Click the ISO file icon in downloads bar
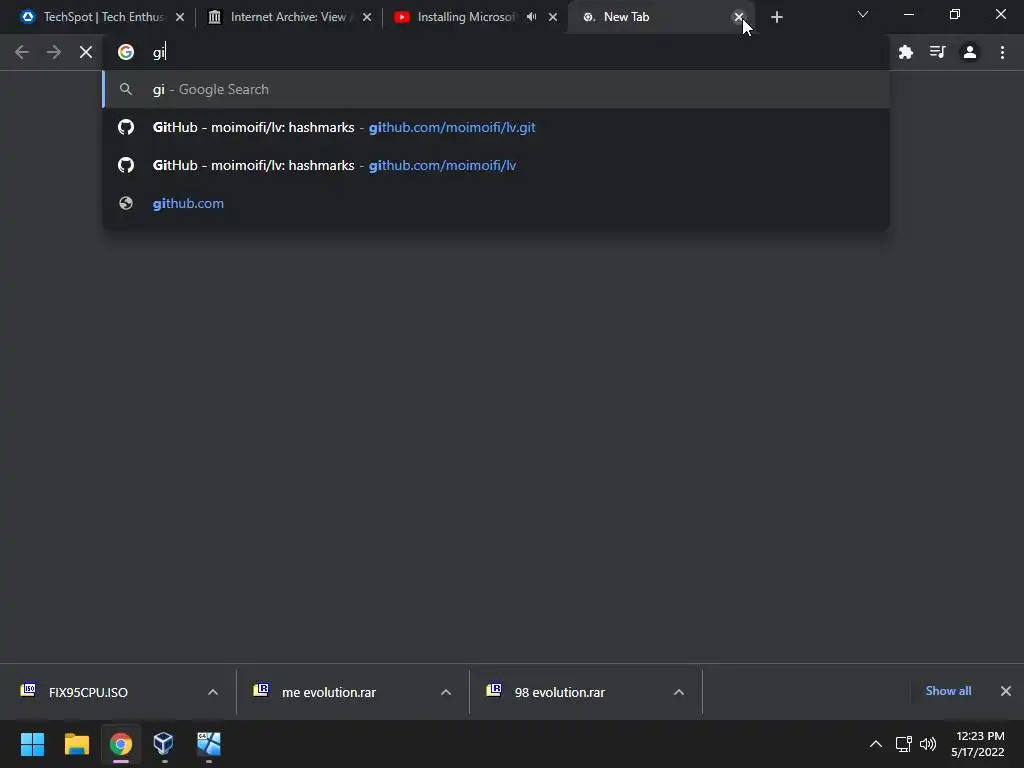The height and width of the screenshot is (768, 1024). (29, 690)
